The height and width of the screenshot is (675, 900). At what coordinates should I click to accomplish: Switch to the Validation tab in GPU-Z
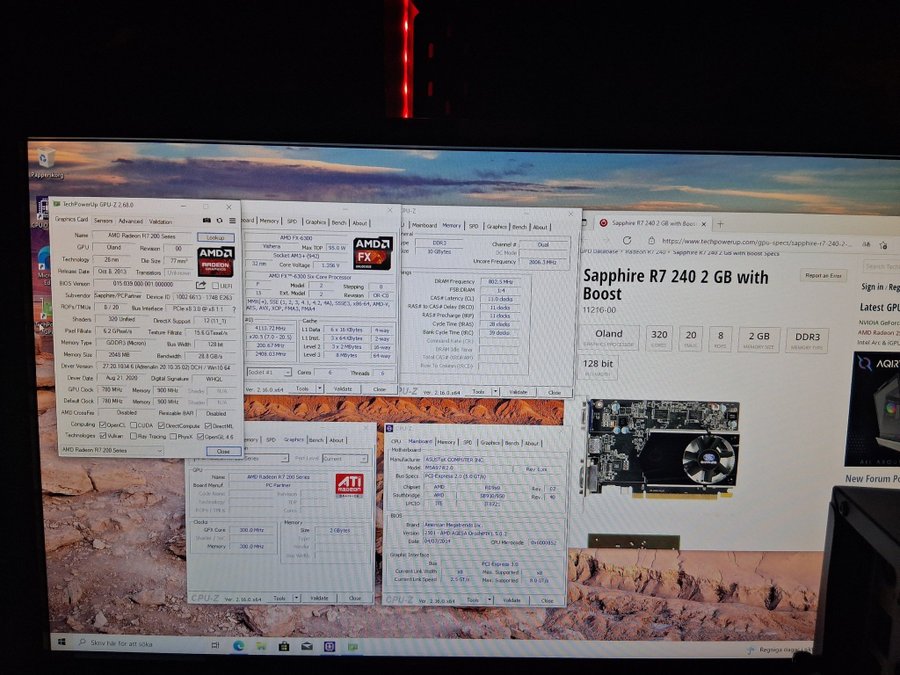pos(160,222)
